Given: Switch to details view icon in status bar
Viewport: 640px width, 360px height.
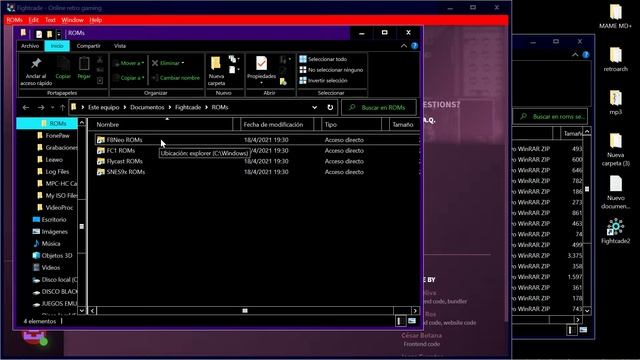Looking at the screenshot, I should [401, 321].
